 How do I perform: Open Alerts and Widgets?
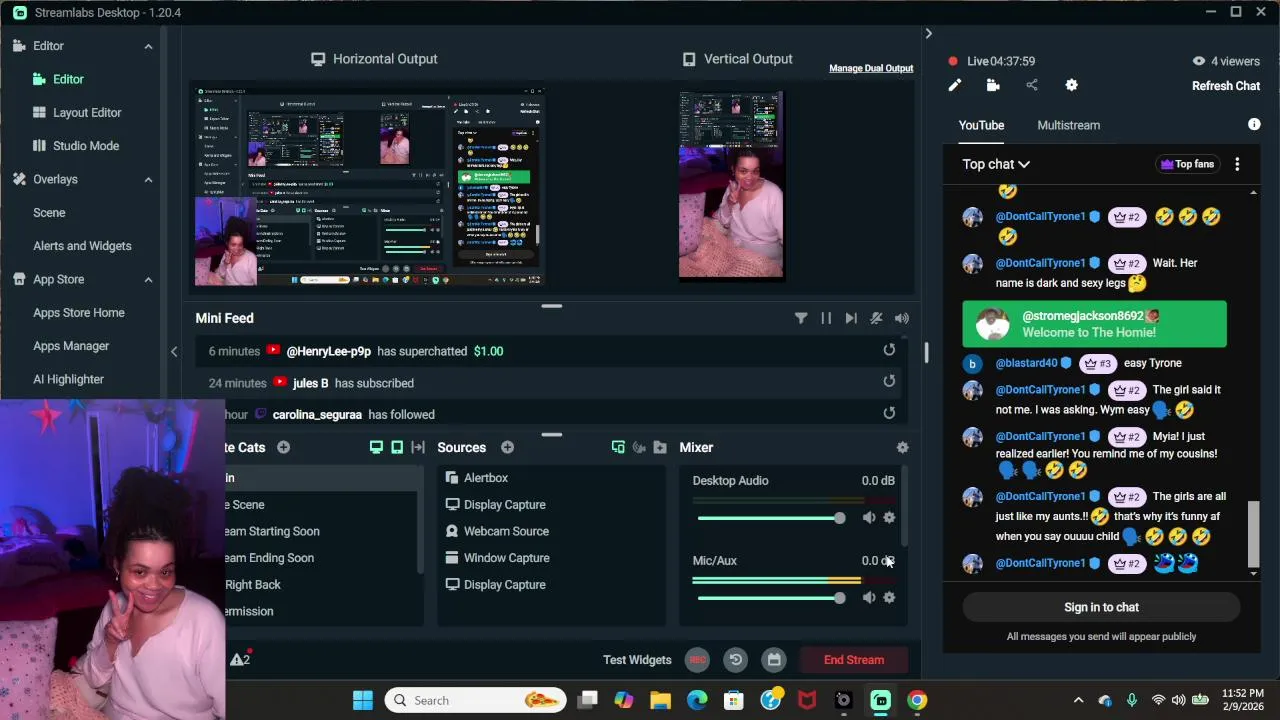82,246
